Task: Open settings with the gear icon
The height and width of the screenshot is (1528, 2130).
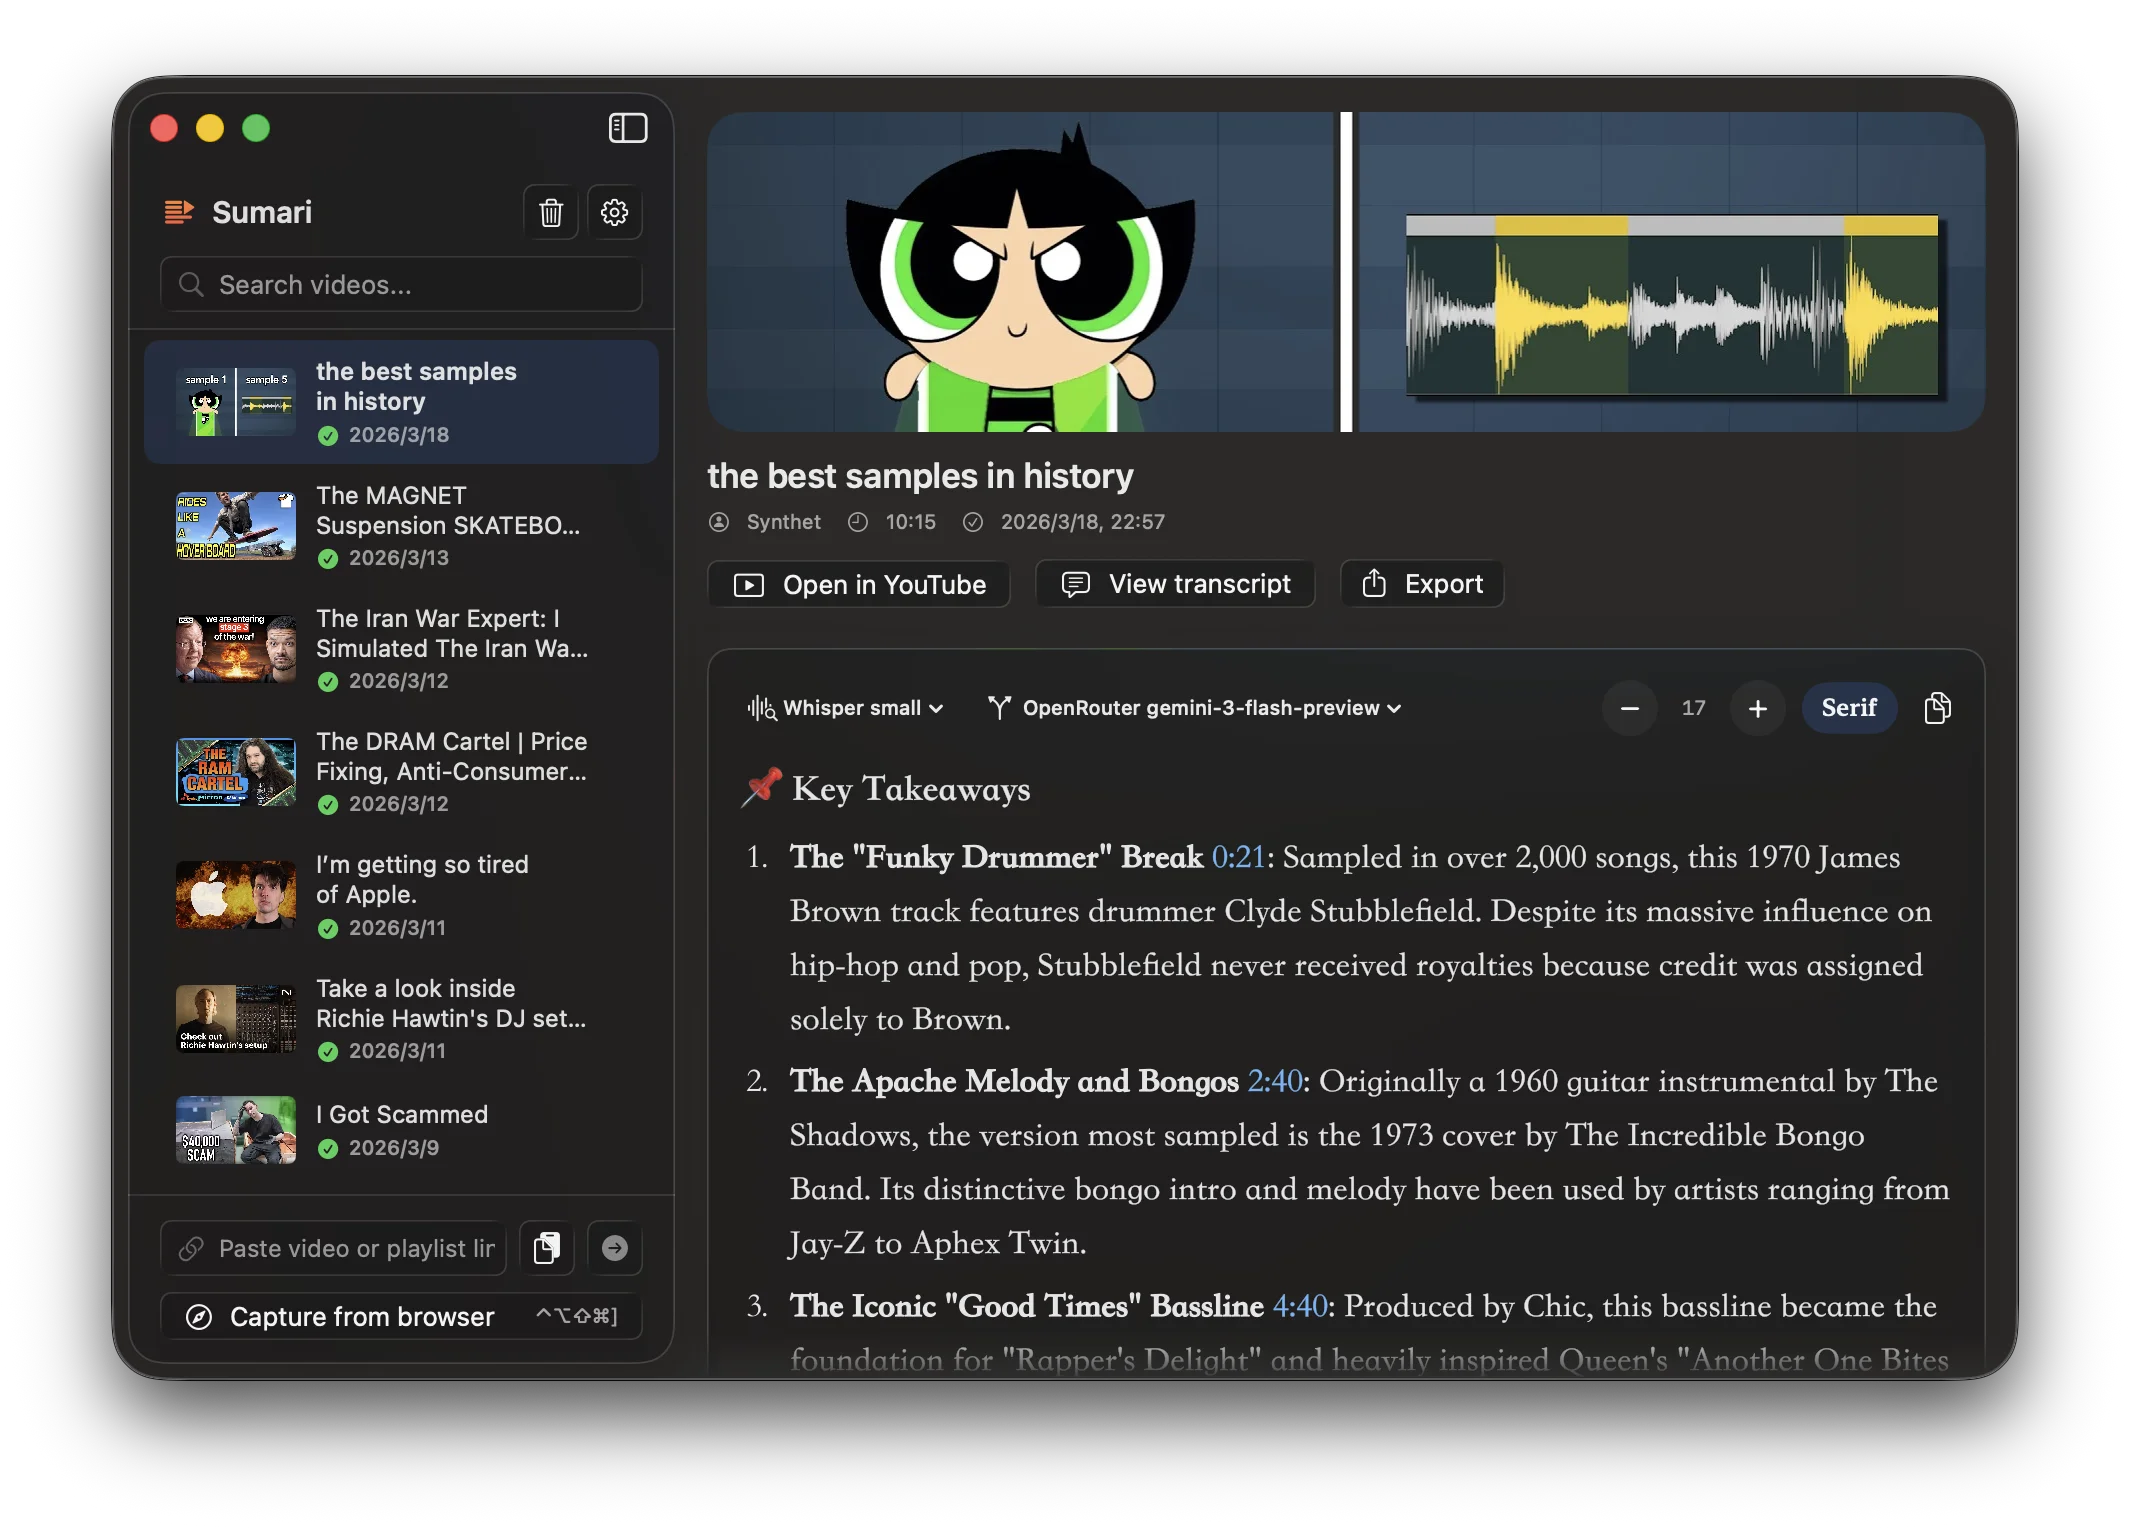Action: point(614,212)
